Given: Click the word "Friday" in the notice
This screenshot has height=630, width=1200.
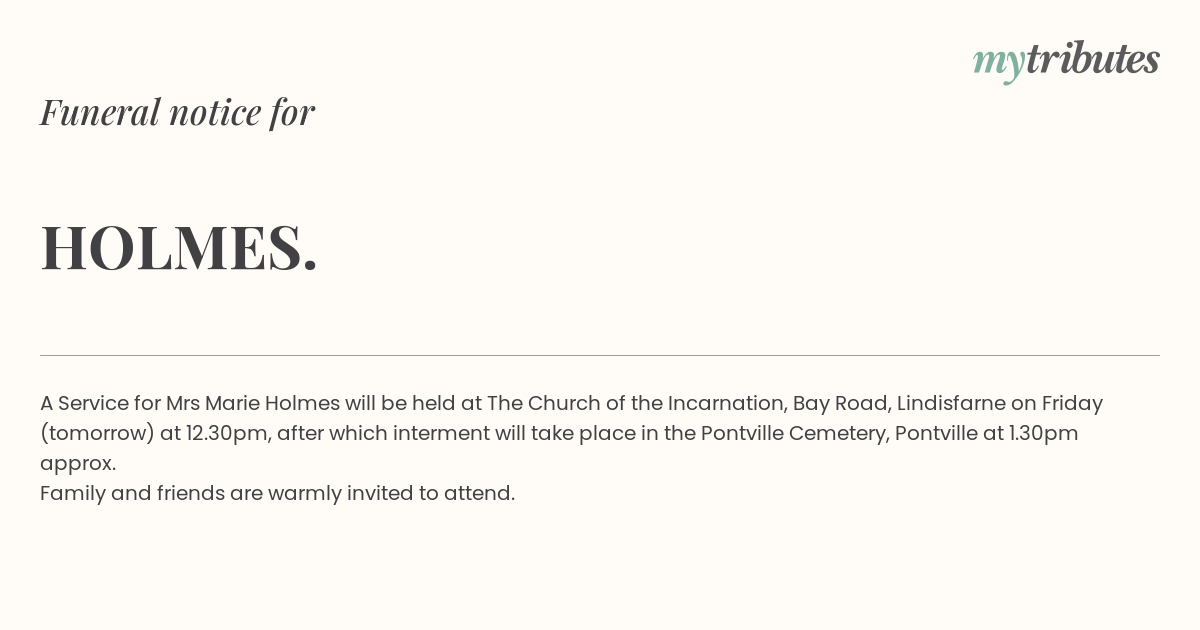Looking at the screenshot, I should [1072, 404].
